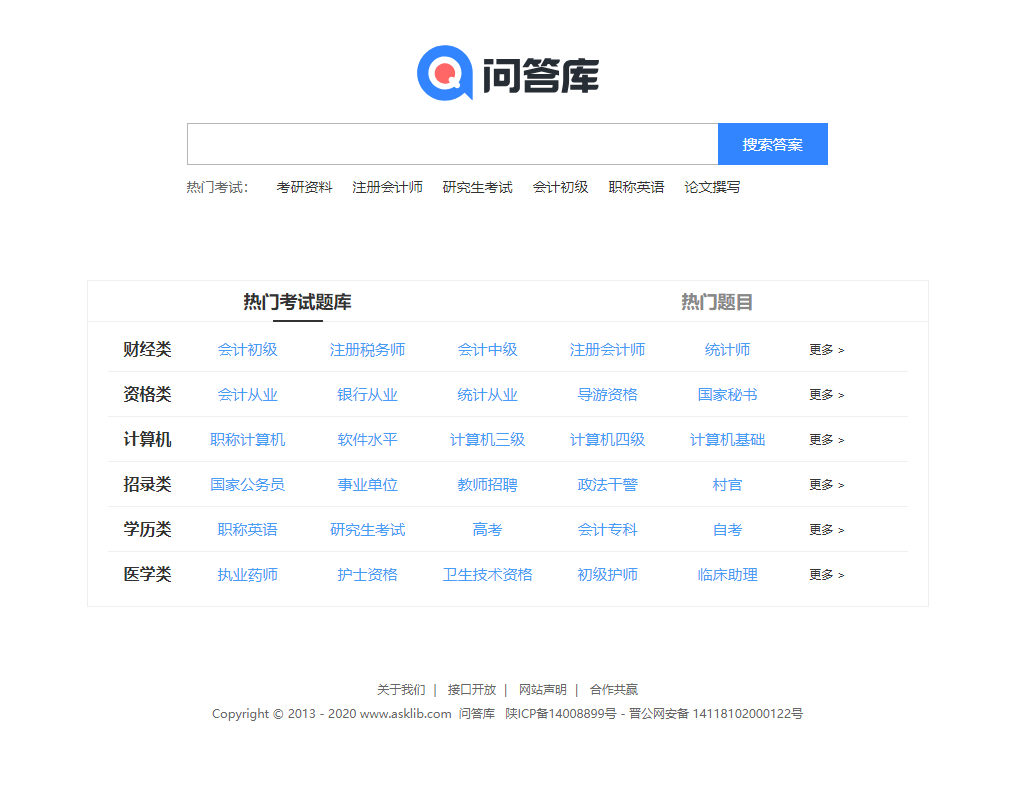
Task: Open hot exam link 考研资料
Action: pos(304,187)
